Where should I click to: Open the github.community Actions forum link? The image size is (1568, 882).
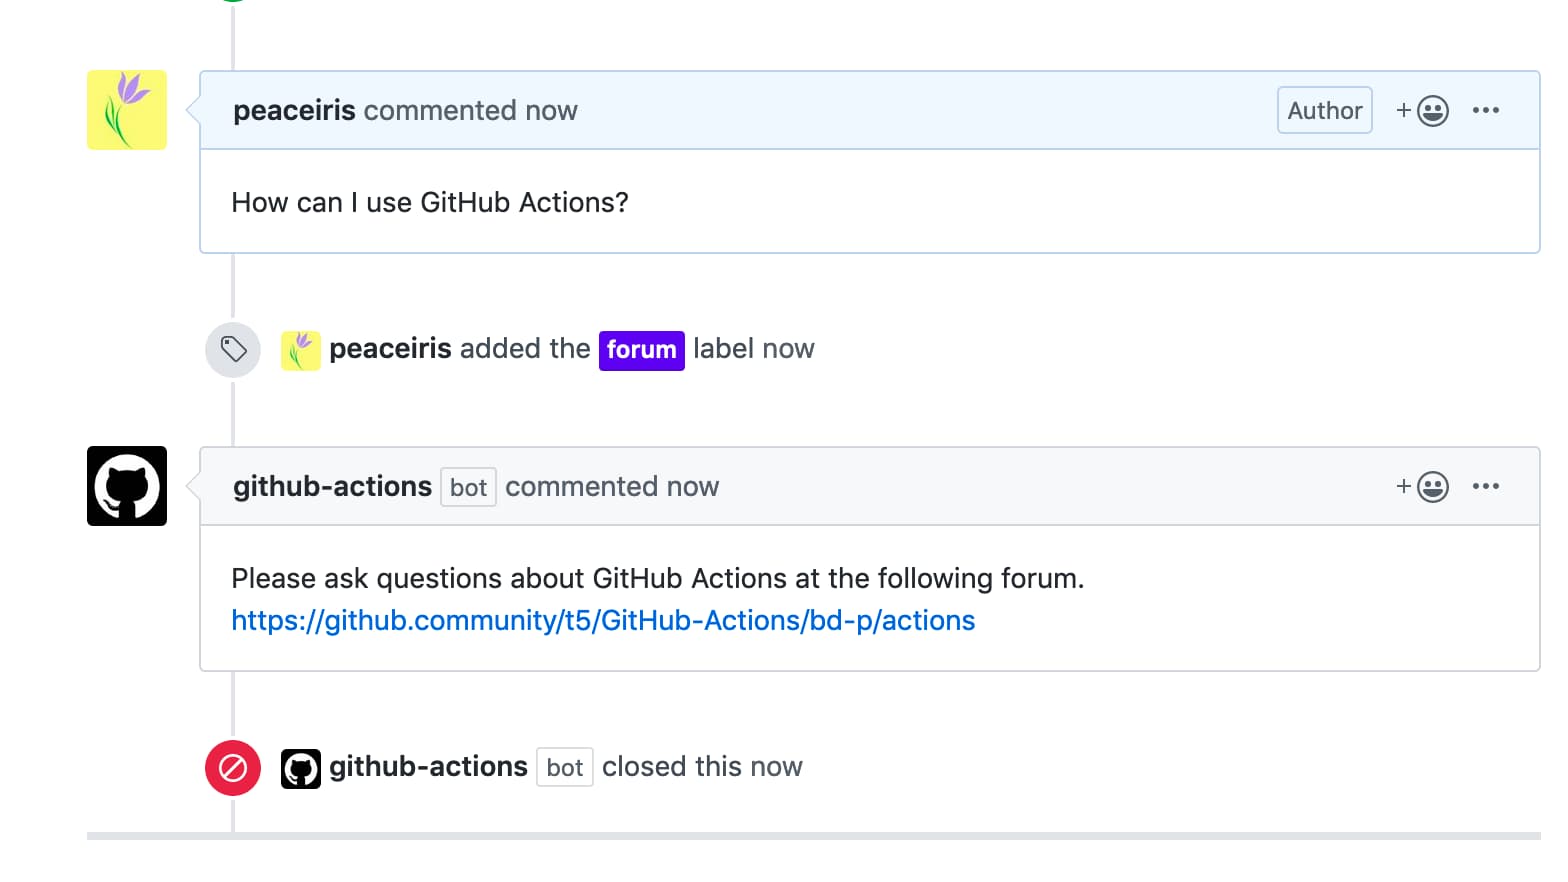(x=602, y=620)
